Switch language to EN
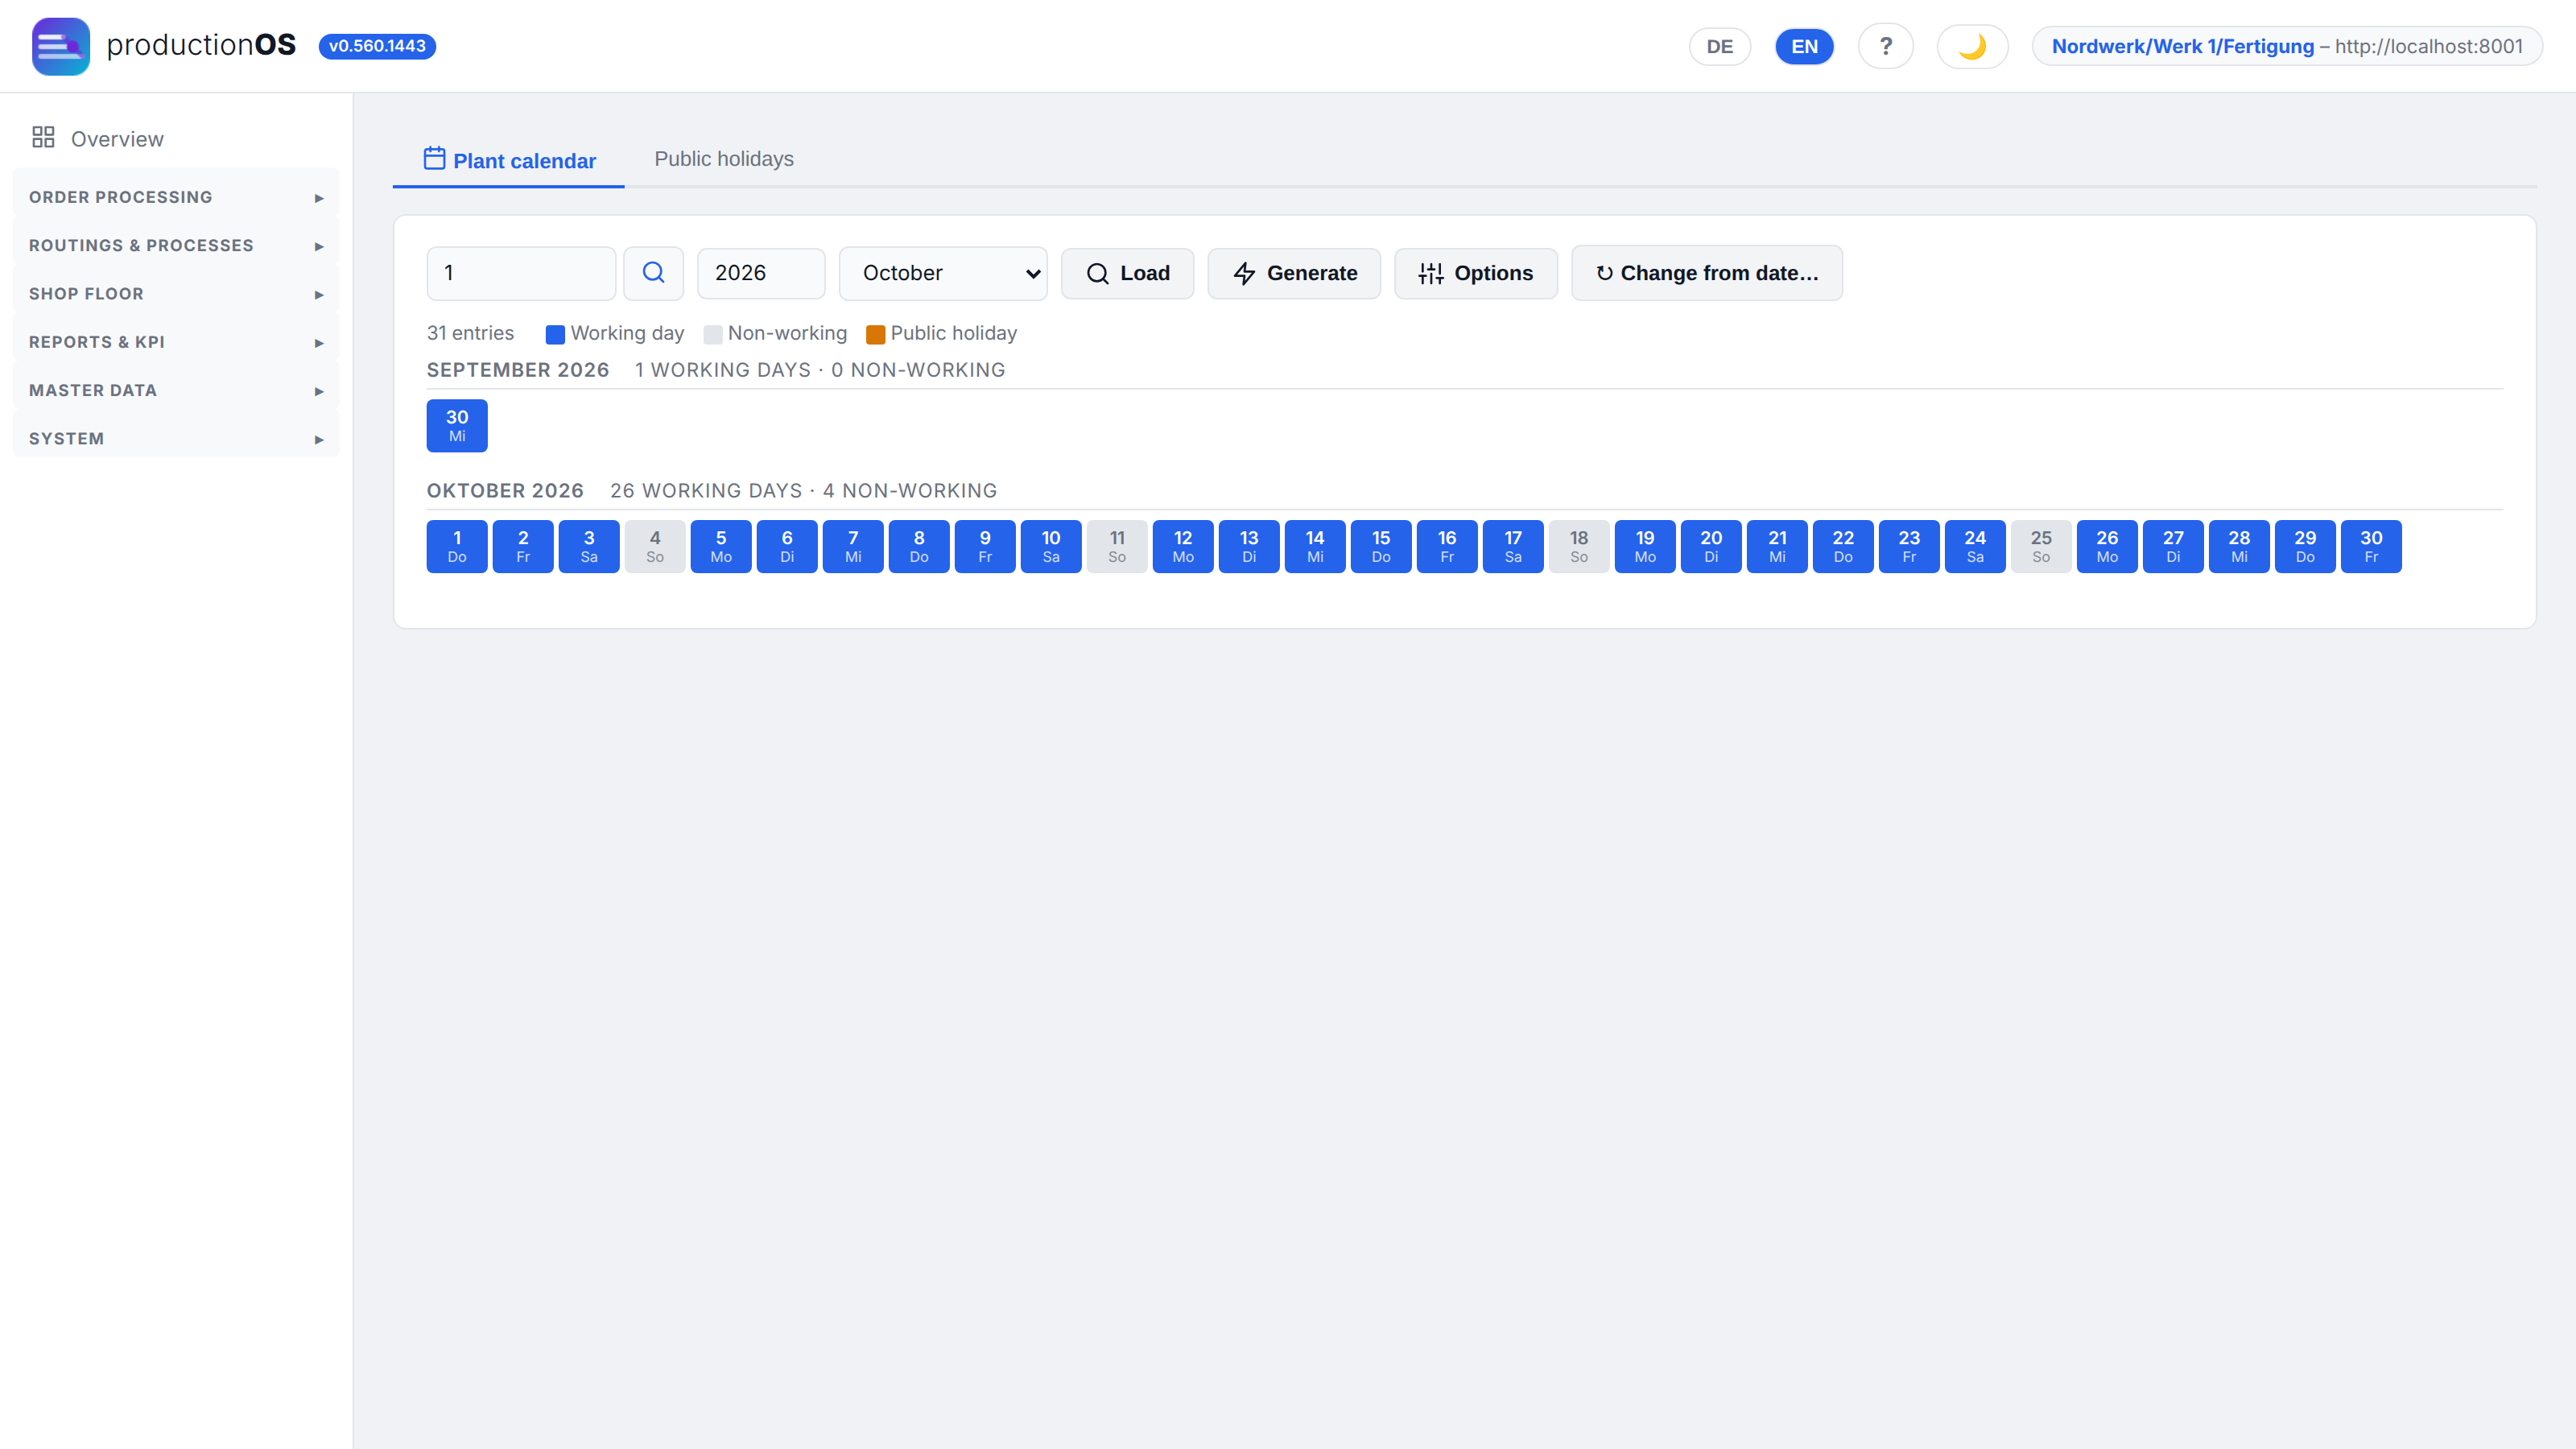Screen dimensions: 2576x1449 [x=1804, y=46]
